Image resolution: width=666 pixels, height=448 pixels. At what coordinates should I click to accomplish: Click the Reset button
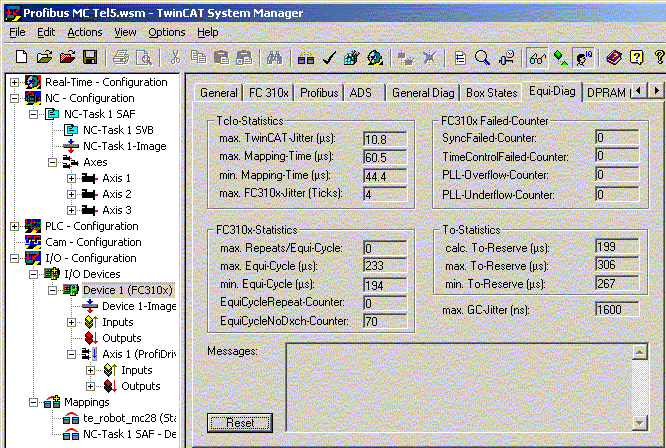(x=240, y=423)
